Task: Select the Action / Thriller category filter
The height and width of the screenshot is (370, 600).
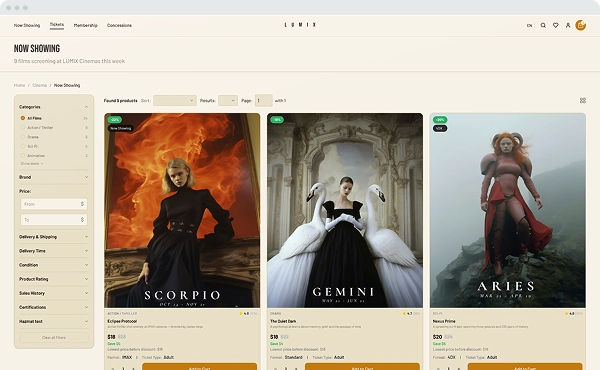Action: 40,128
